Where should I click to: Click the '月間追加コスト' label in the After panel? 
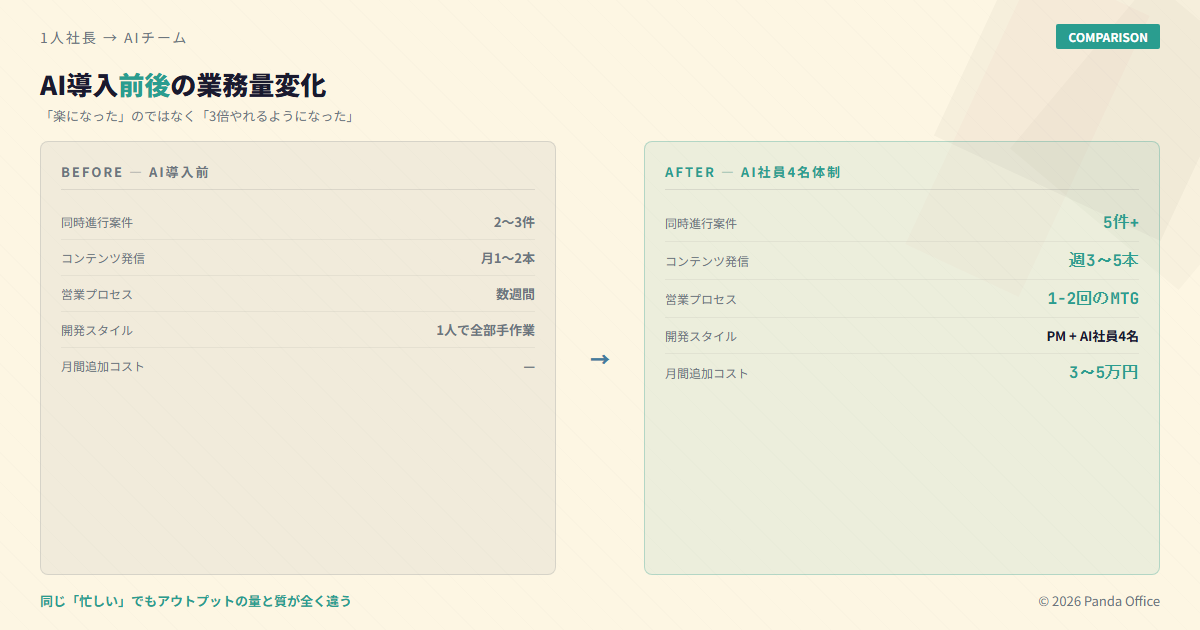point(706,374)
